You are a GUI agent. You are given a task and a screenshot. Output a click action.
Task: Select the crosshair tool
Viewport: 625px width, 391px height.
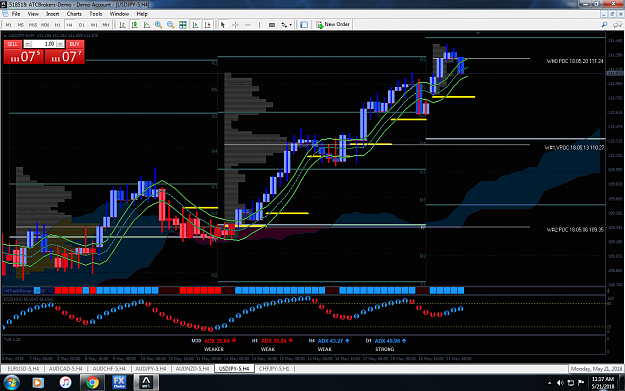pos(235,25)
